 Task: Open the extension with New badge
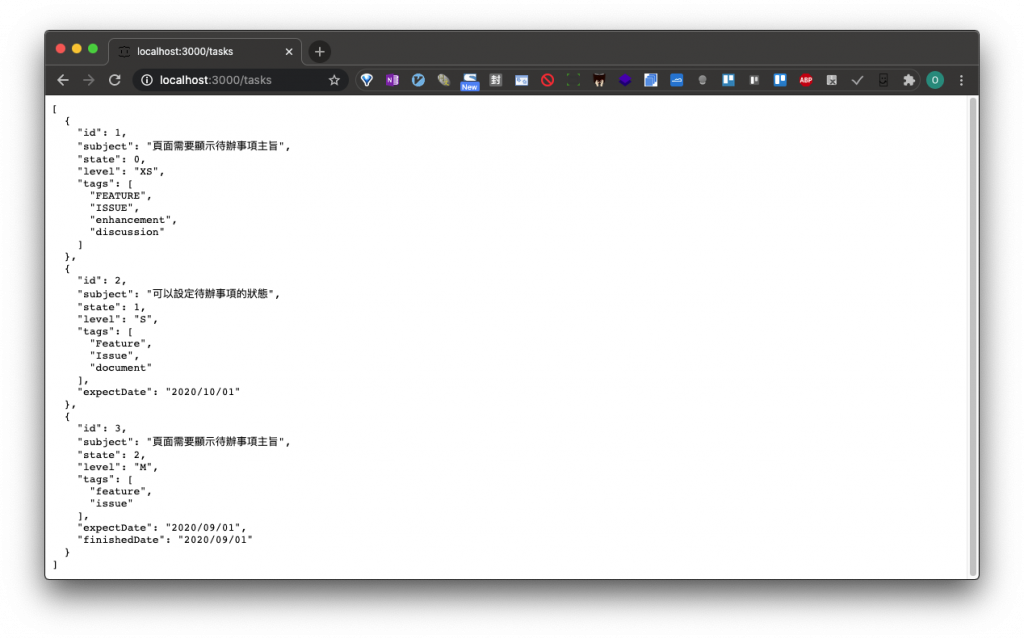pyautogui.click(x=470, y=81)
